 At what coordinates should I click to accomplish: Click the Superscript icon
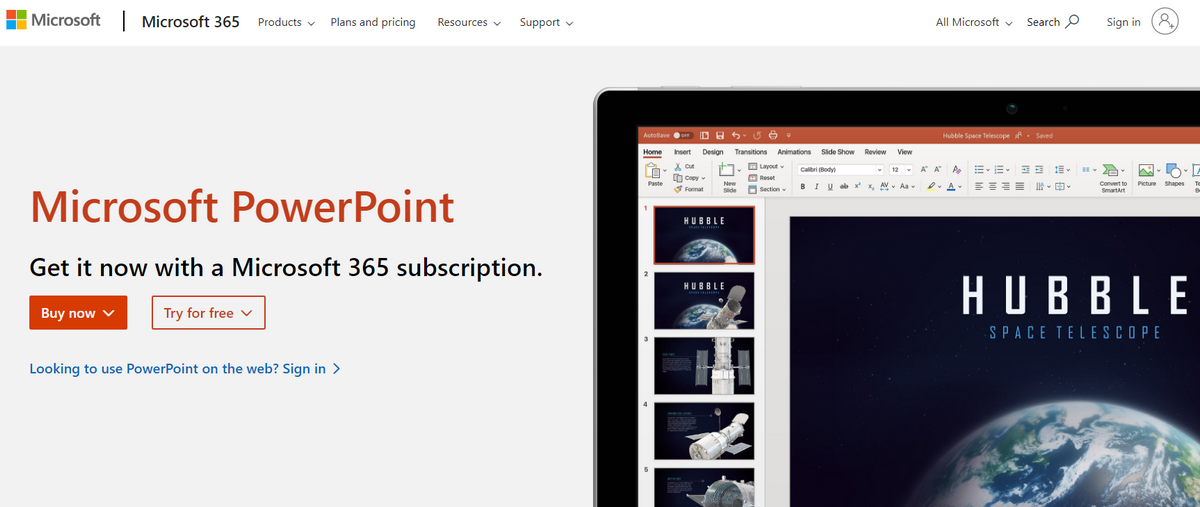pyautogui.click(x=857, y=186)
